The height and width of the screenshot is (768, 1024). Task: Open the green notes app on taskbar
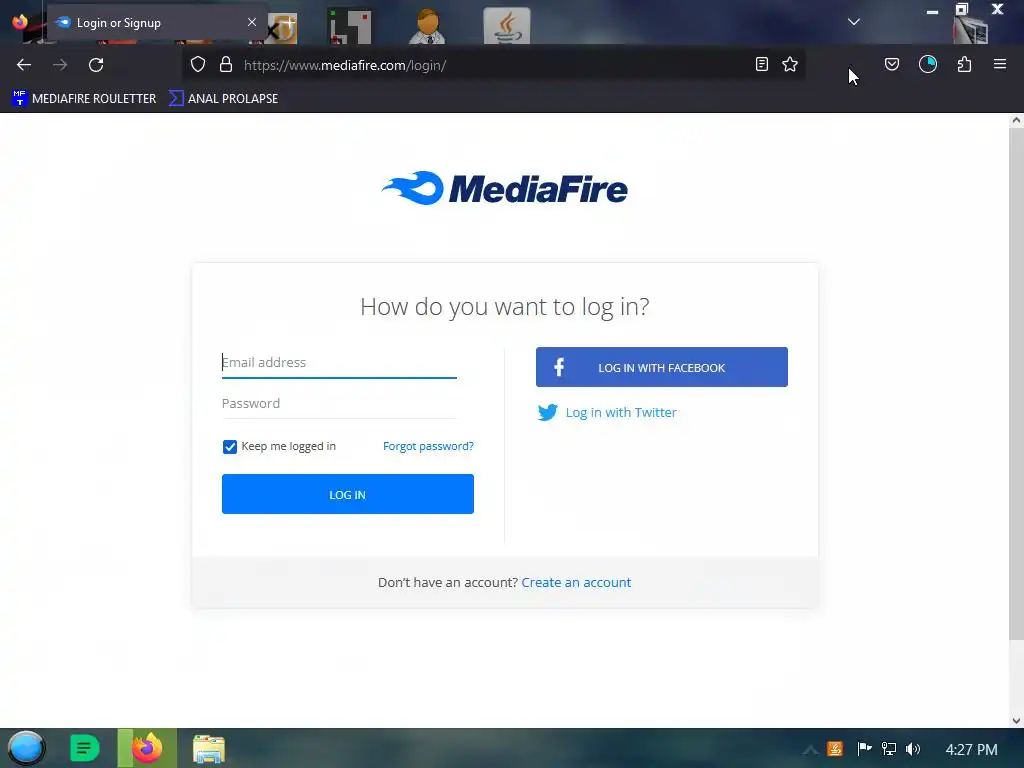[84, 748]
